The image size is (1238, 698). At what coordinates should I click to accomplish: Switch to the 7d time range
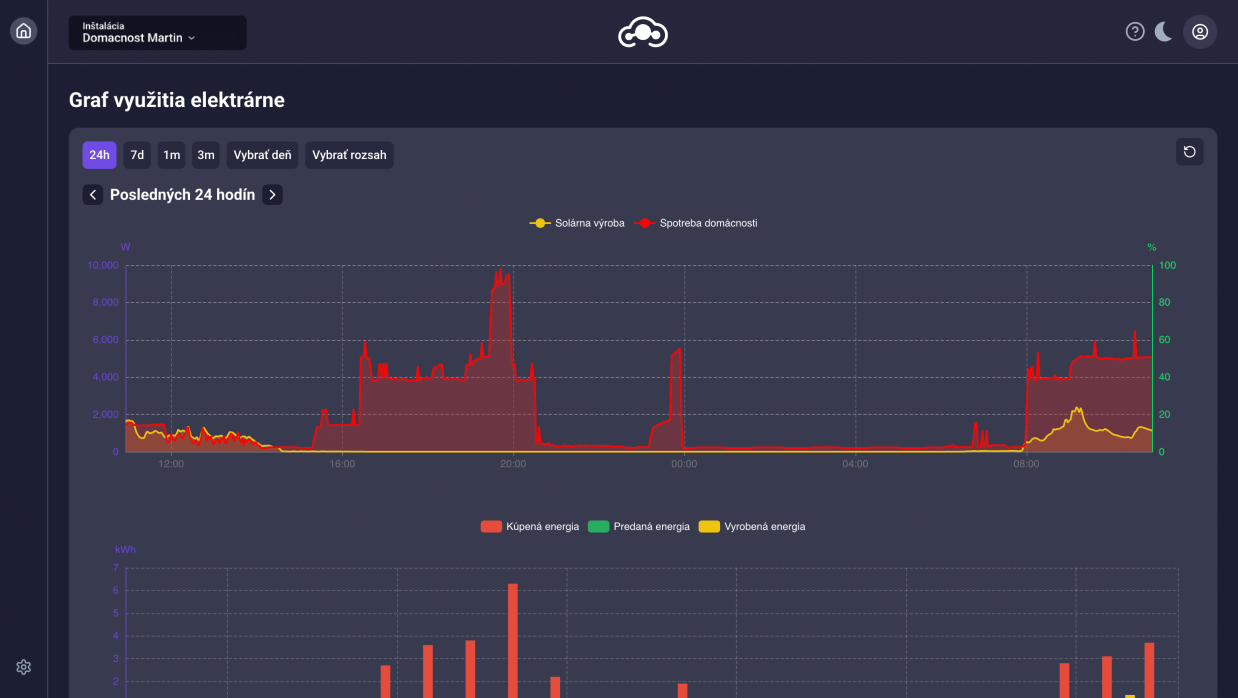click(137, 155)
